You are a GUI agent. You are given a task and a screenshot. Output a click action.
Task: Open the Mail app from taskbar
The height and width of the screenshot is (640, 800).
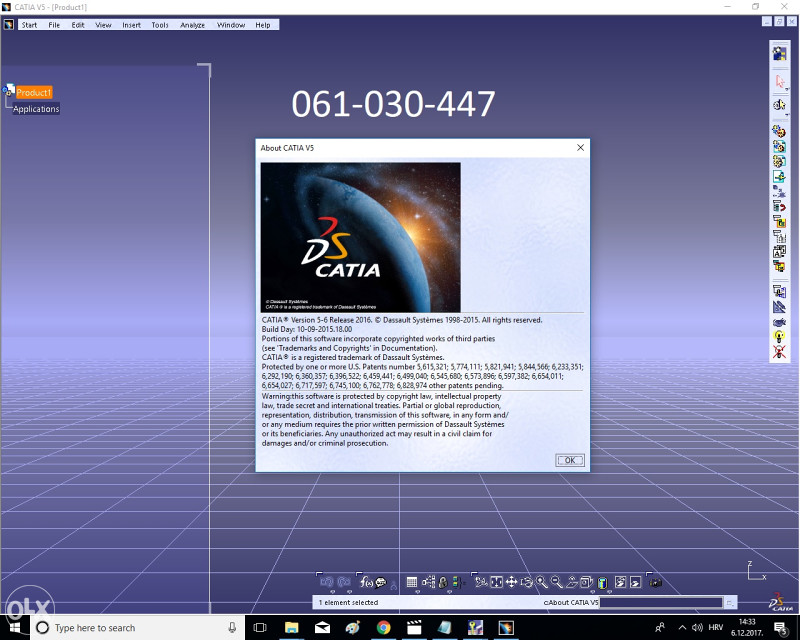(322, 627)
